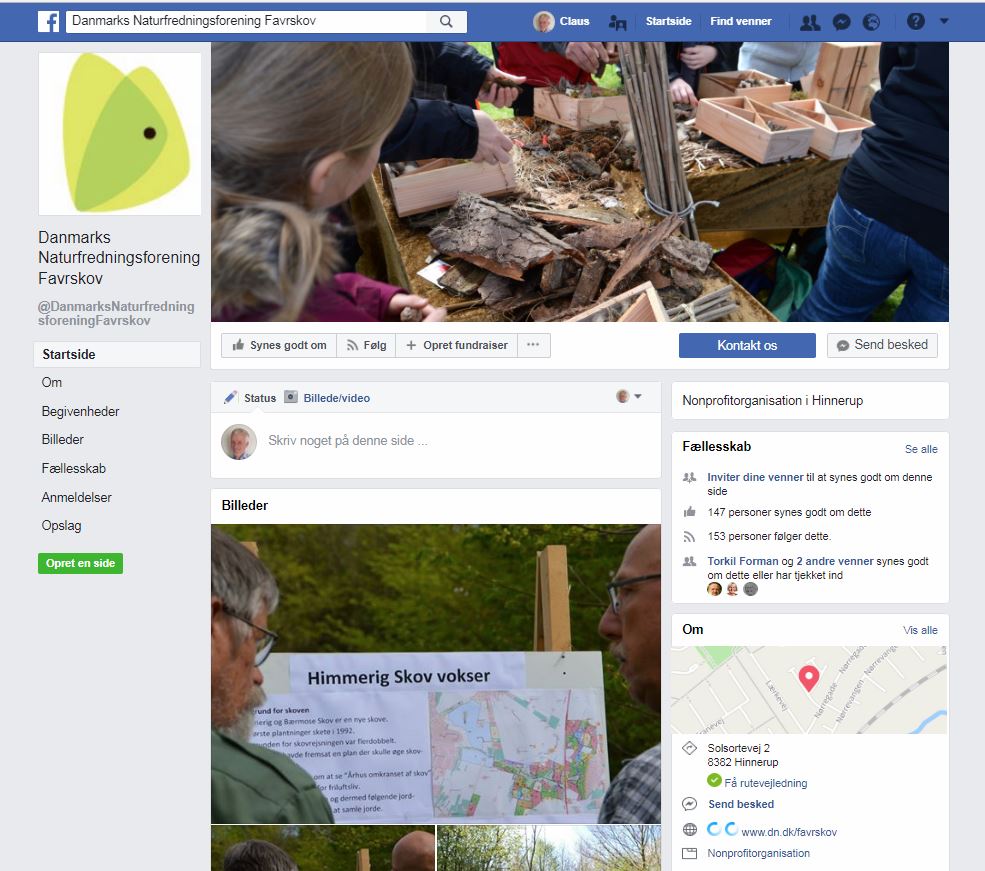Click the first friend avatar under Torkil Forman

click(x=714, y=589)
